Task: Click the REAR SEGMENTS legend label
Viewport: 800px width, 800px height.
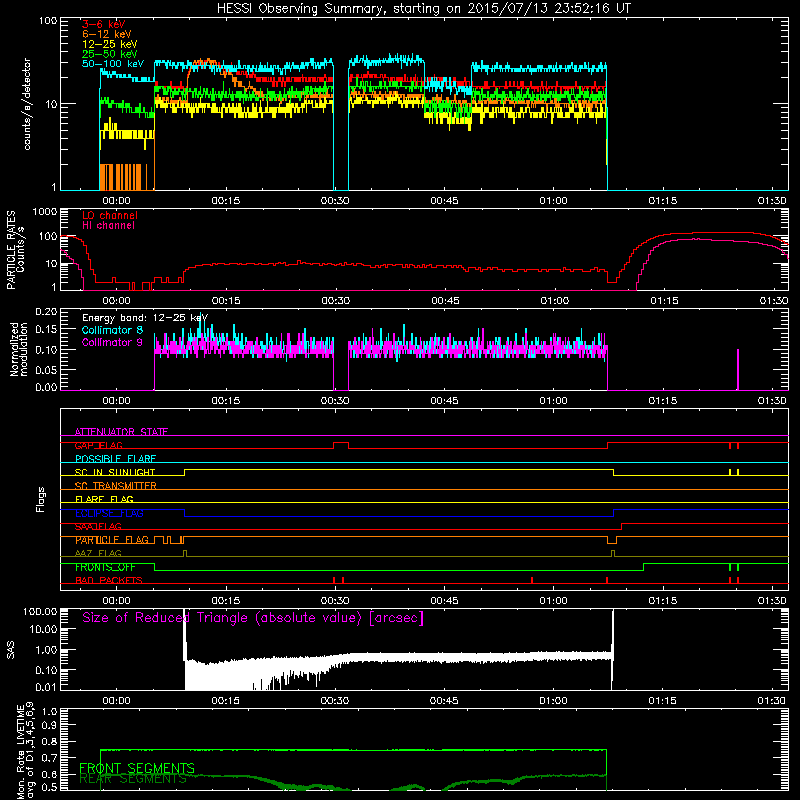Action: tap(133, 779)
